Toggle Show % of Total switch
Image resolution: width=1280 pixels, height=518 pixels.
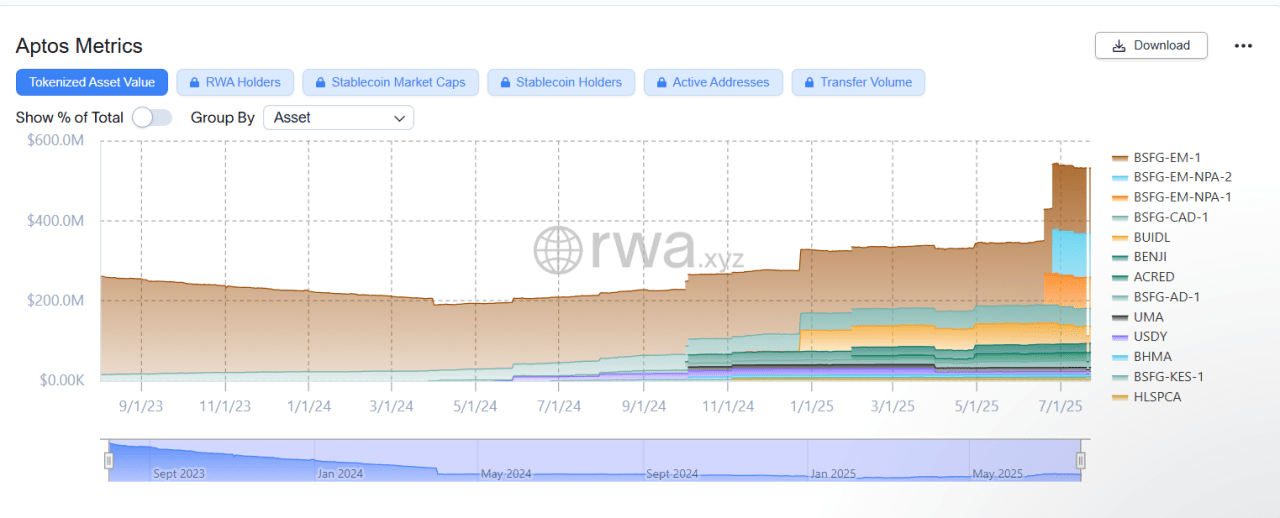coord(152,118)
